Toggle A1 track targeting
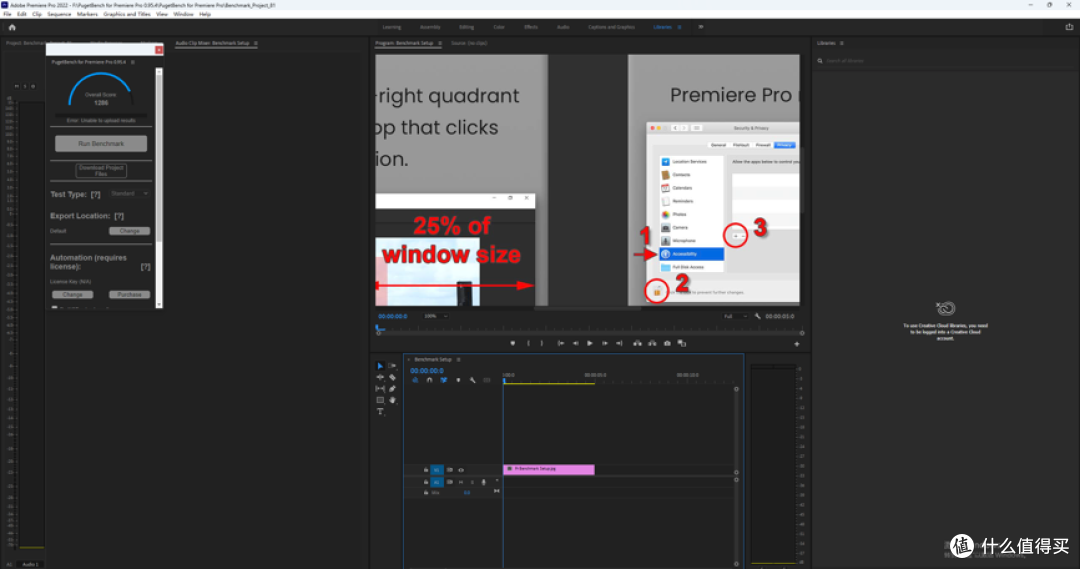The image size is (1080, 569). pos(437,482)
